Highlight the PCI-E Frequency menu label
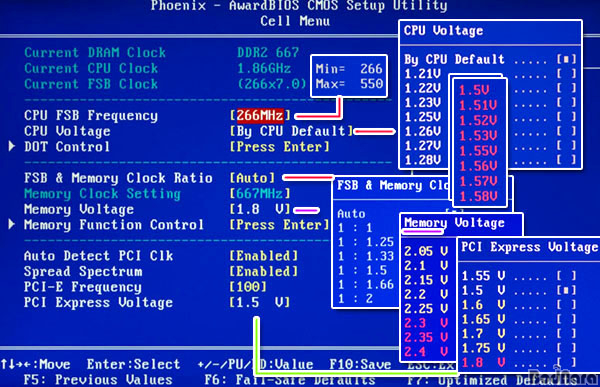This screenshot has height=387, width=600. tap(83, 287)
